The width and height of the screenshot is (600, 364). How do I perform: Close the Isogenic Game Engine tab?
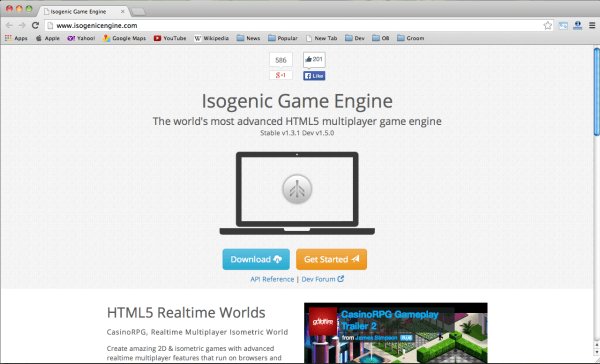tap(122, 11)
